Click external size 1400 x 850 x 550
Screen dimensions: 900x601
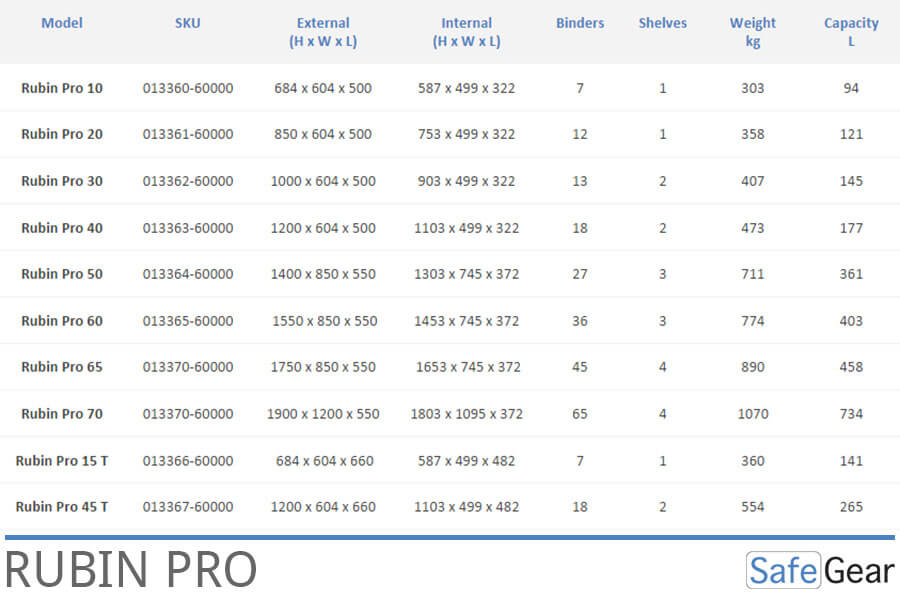pos(323,274)
